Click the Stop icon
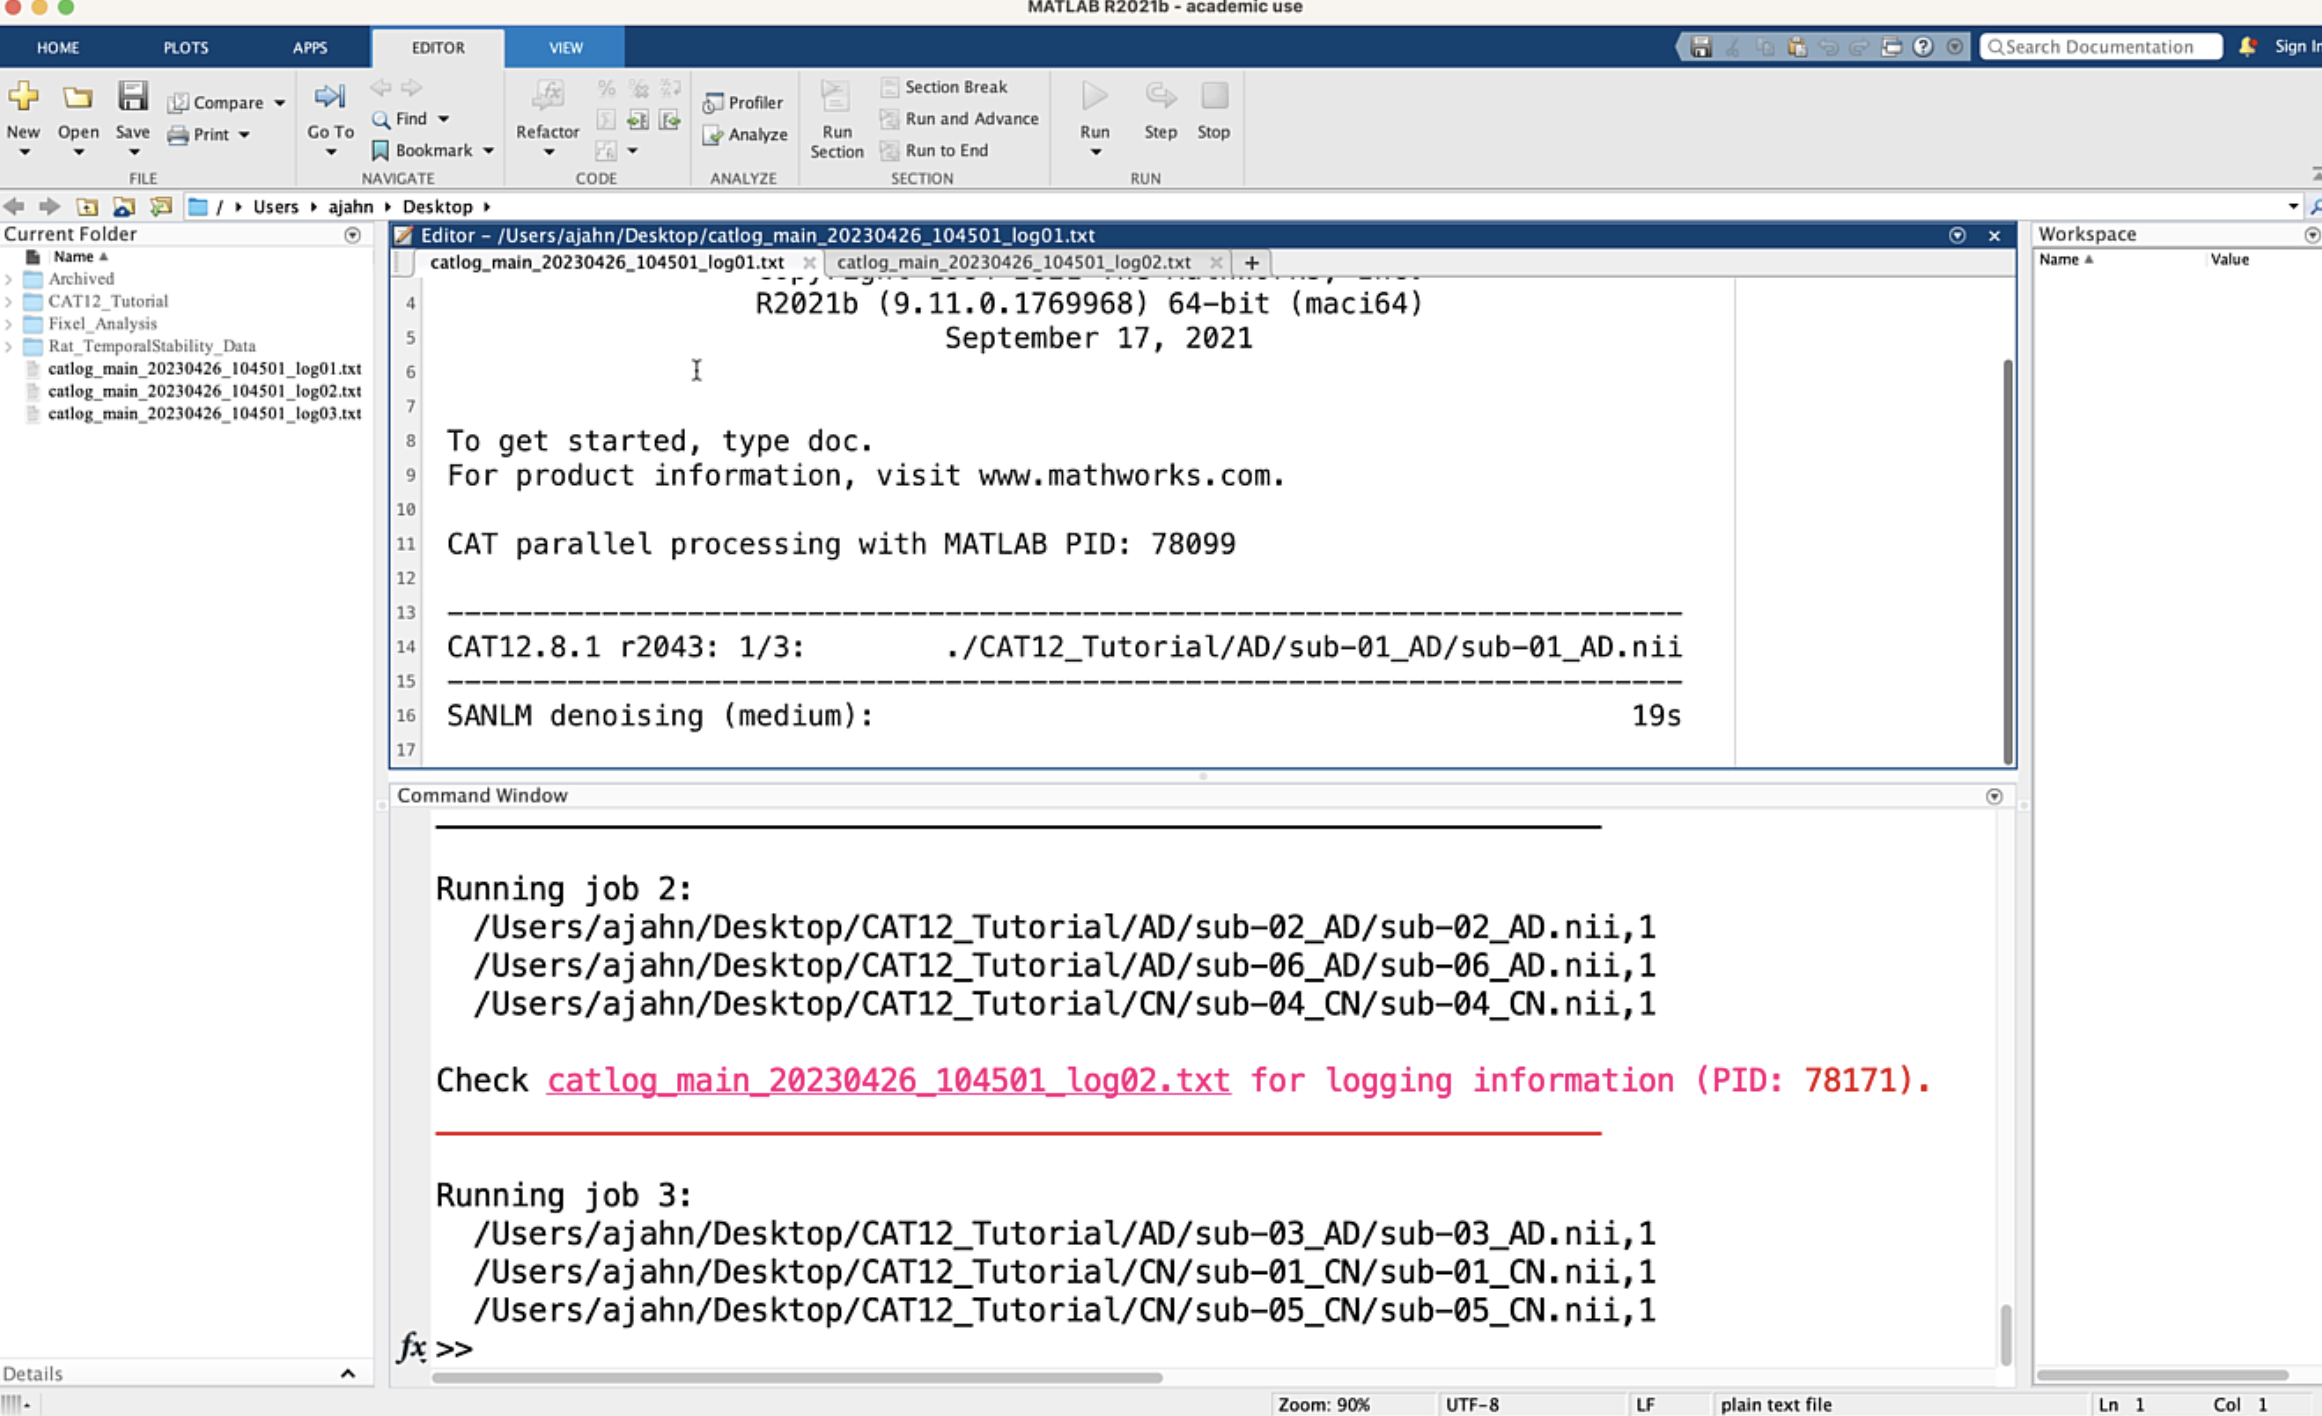The height and width of the screenshot is (1416, 2322). coord(1214,96)
